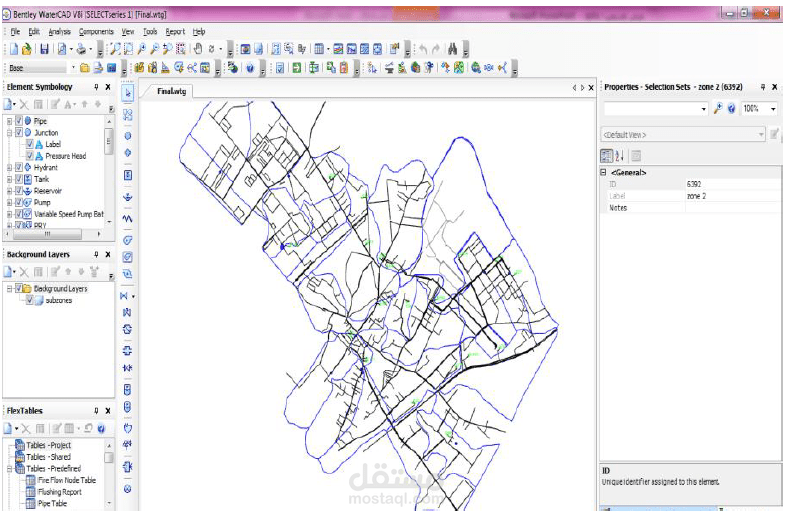
Task: Click the Scenarios folder icon beside Base
Action: (85, 68)
